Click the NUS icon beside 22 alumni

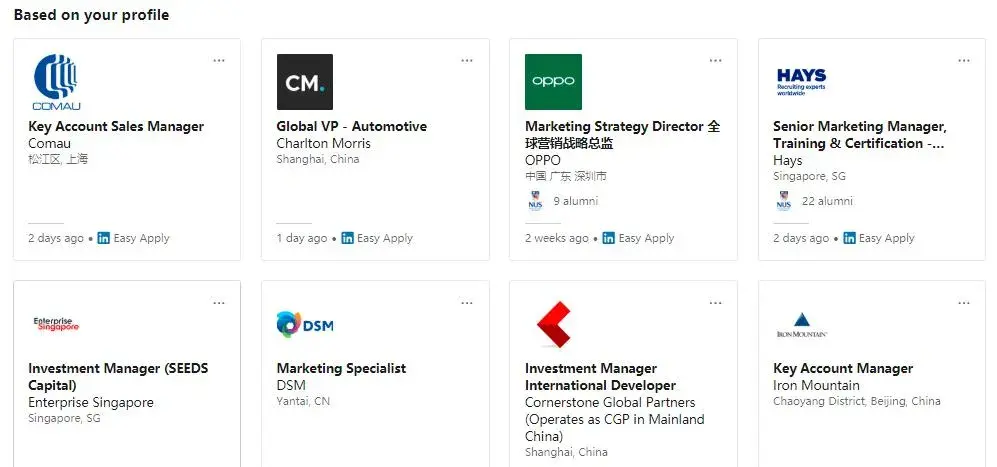pos(784,201)
